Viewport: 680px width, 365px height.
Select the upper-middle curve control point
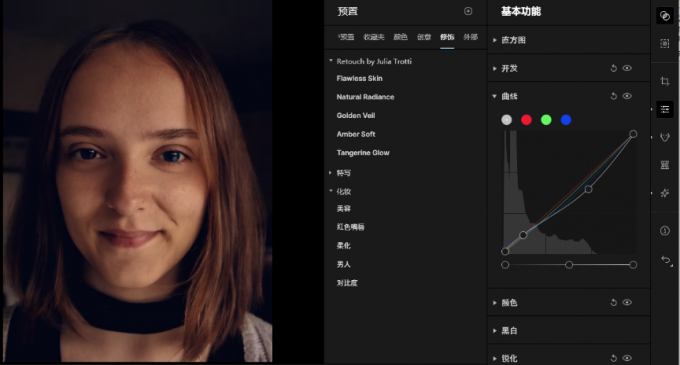click(588, 189)
